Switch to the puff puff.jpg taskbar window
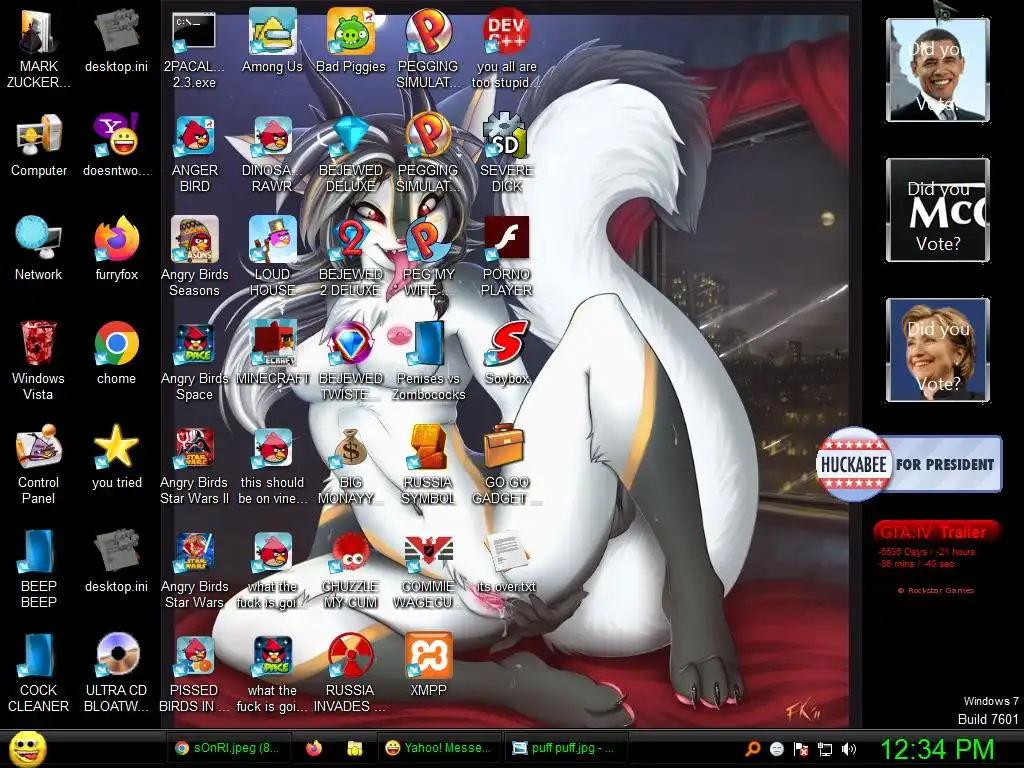This screenshot has height=768, width=1024. [566, 748]
